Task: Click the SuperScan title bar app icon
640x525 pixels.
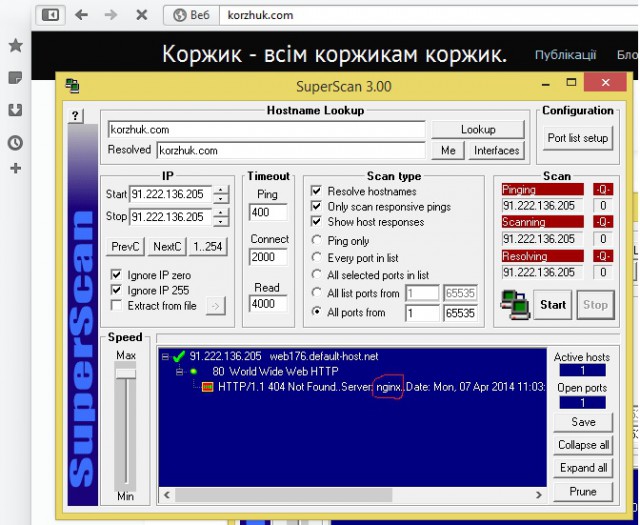Action: click(x=73, y=86)
